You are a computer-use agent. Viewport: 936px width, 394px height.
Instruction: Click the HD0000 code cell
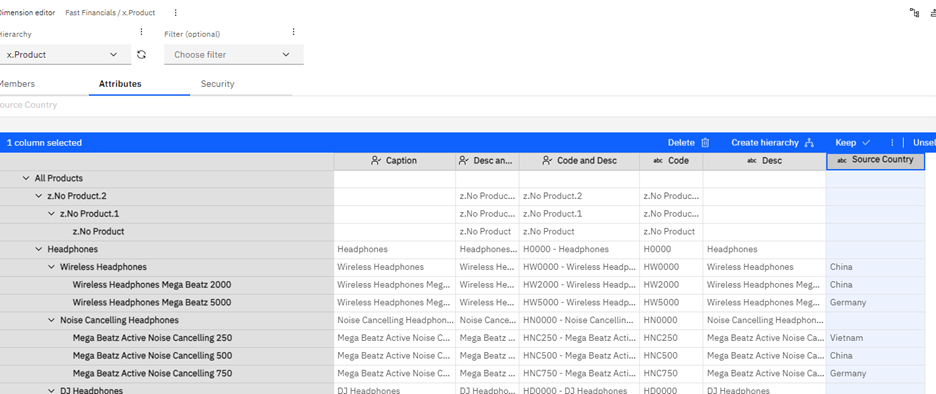coord(671,390)
